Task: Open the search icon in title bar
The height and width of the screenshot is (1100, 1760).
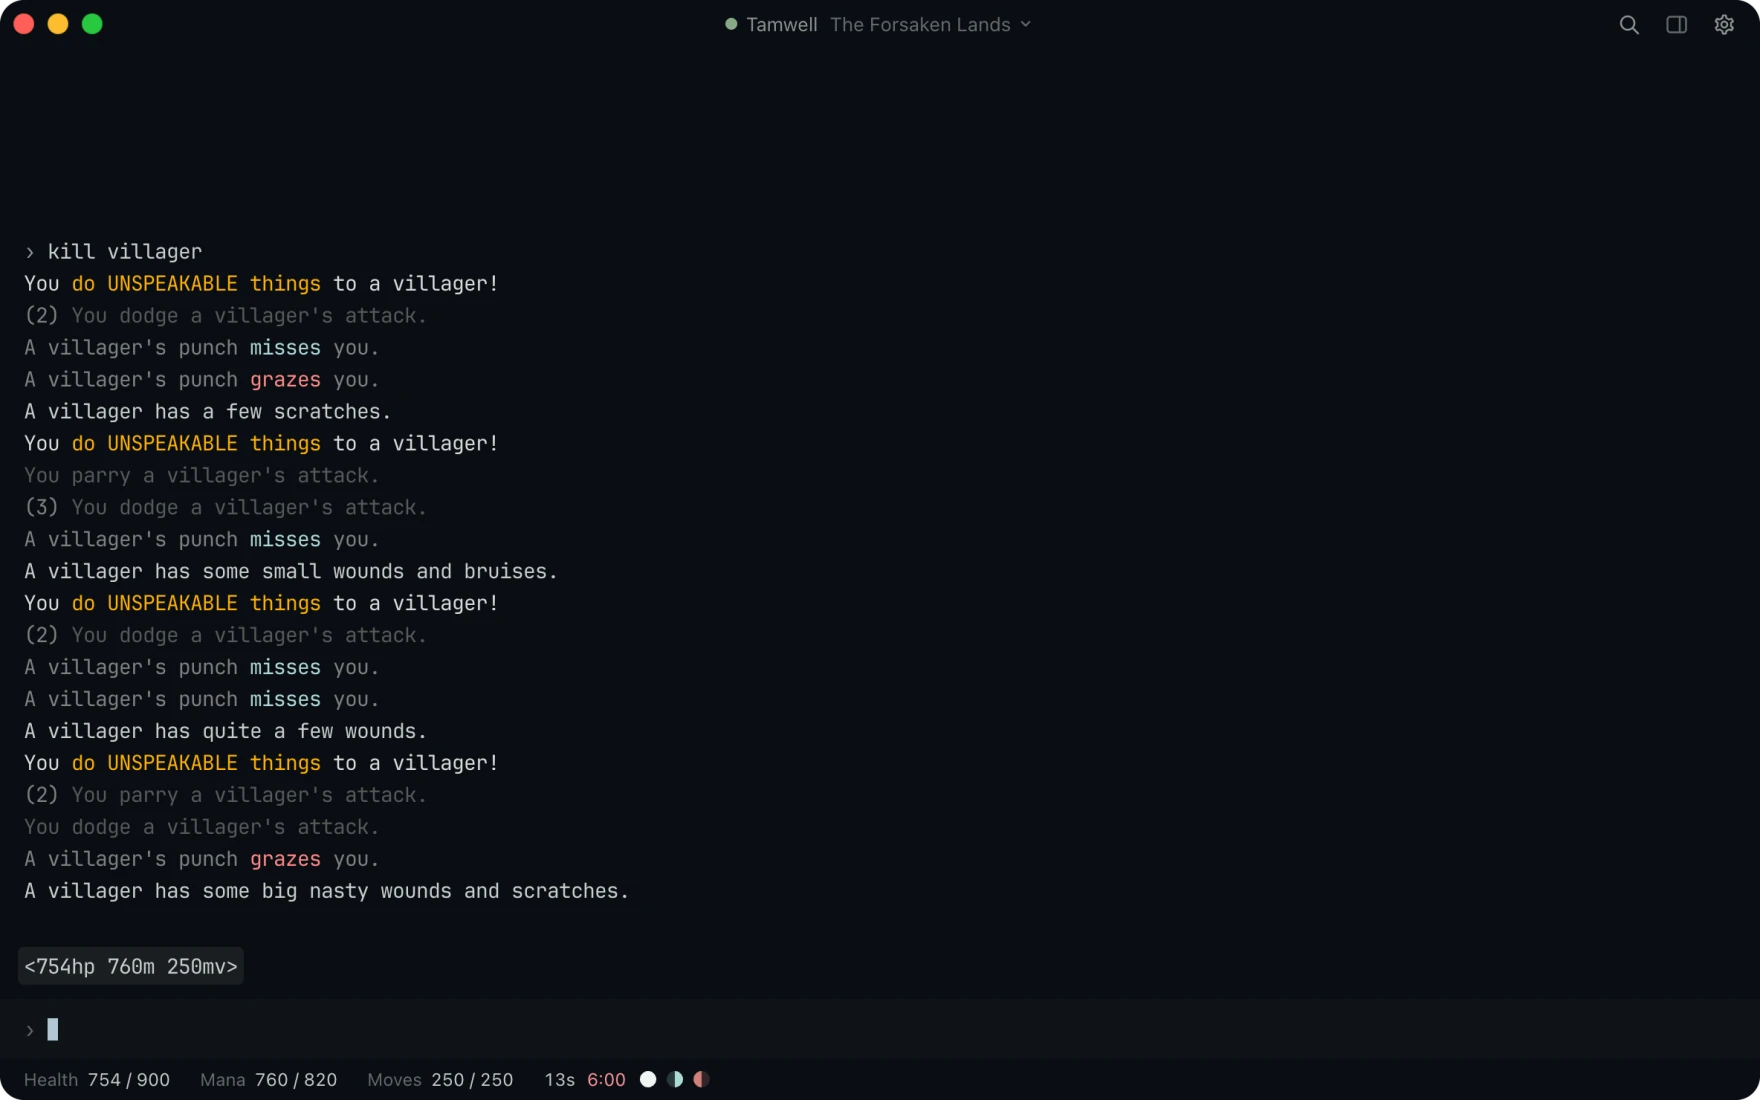Action: tap(1629, 25)
